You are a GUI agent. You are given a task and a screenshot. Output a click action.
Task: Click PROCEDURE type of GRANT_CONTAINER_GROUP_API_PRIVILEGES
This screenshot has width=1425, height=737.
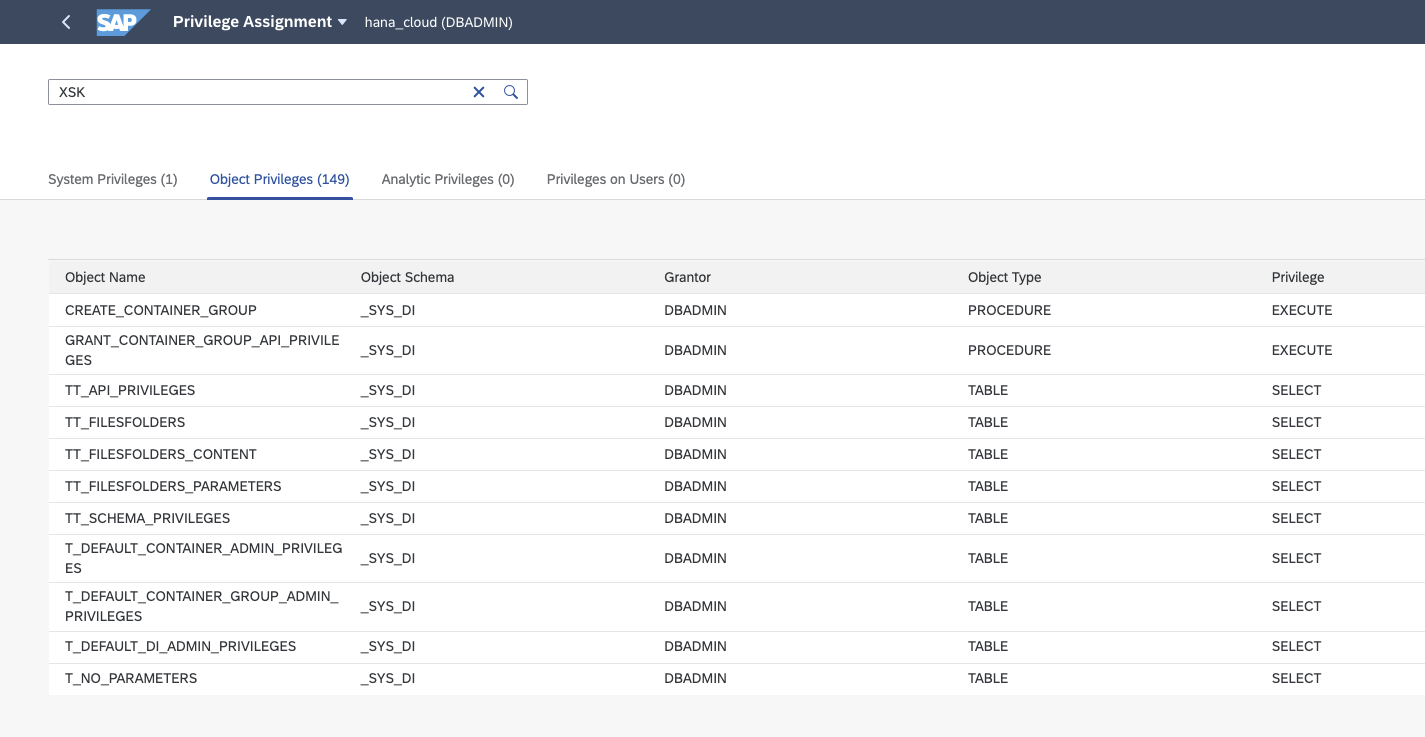pos(1009,350)
